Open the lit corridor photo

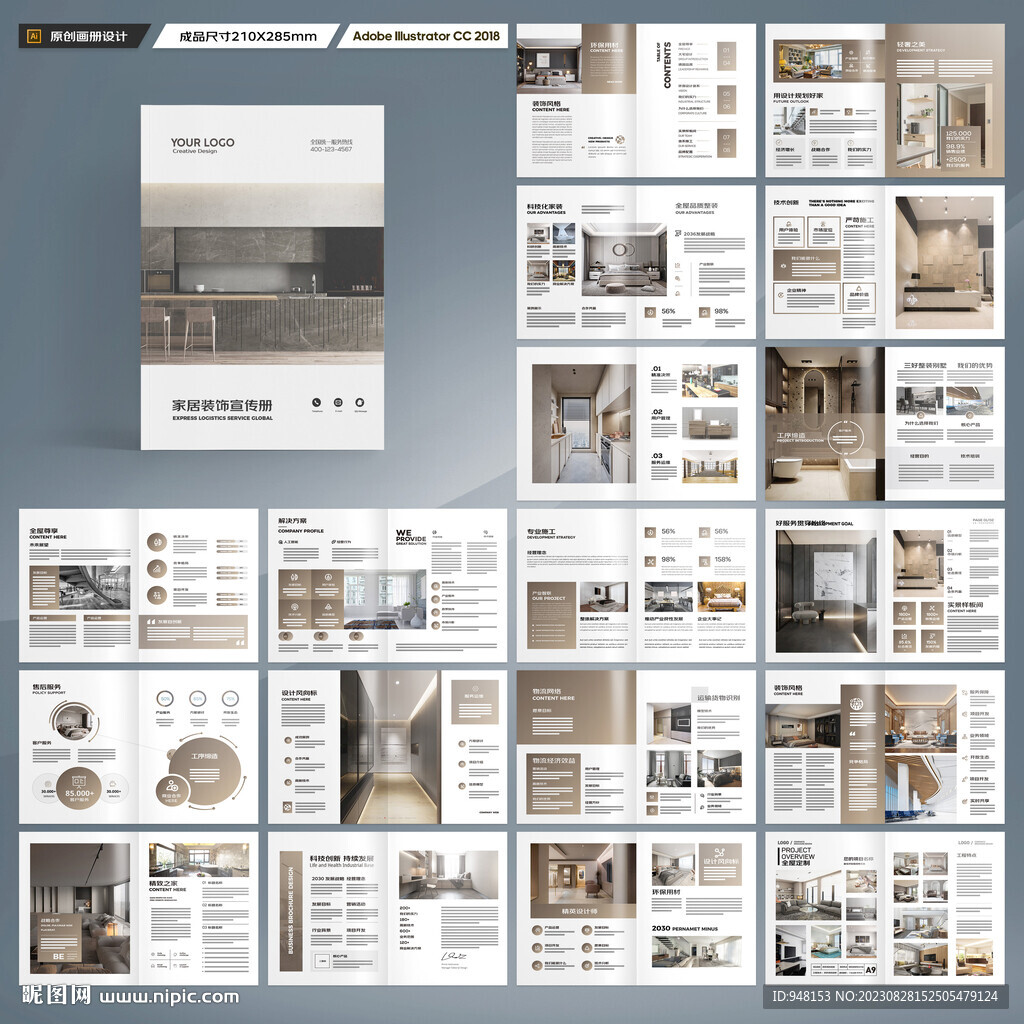391,746
